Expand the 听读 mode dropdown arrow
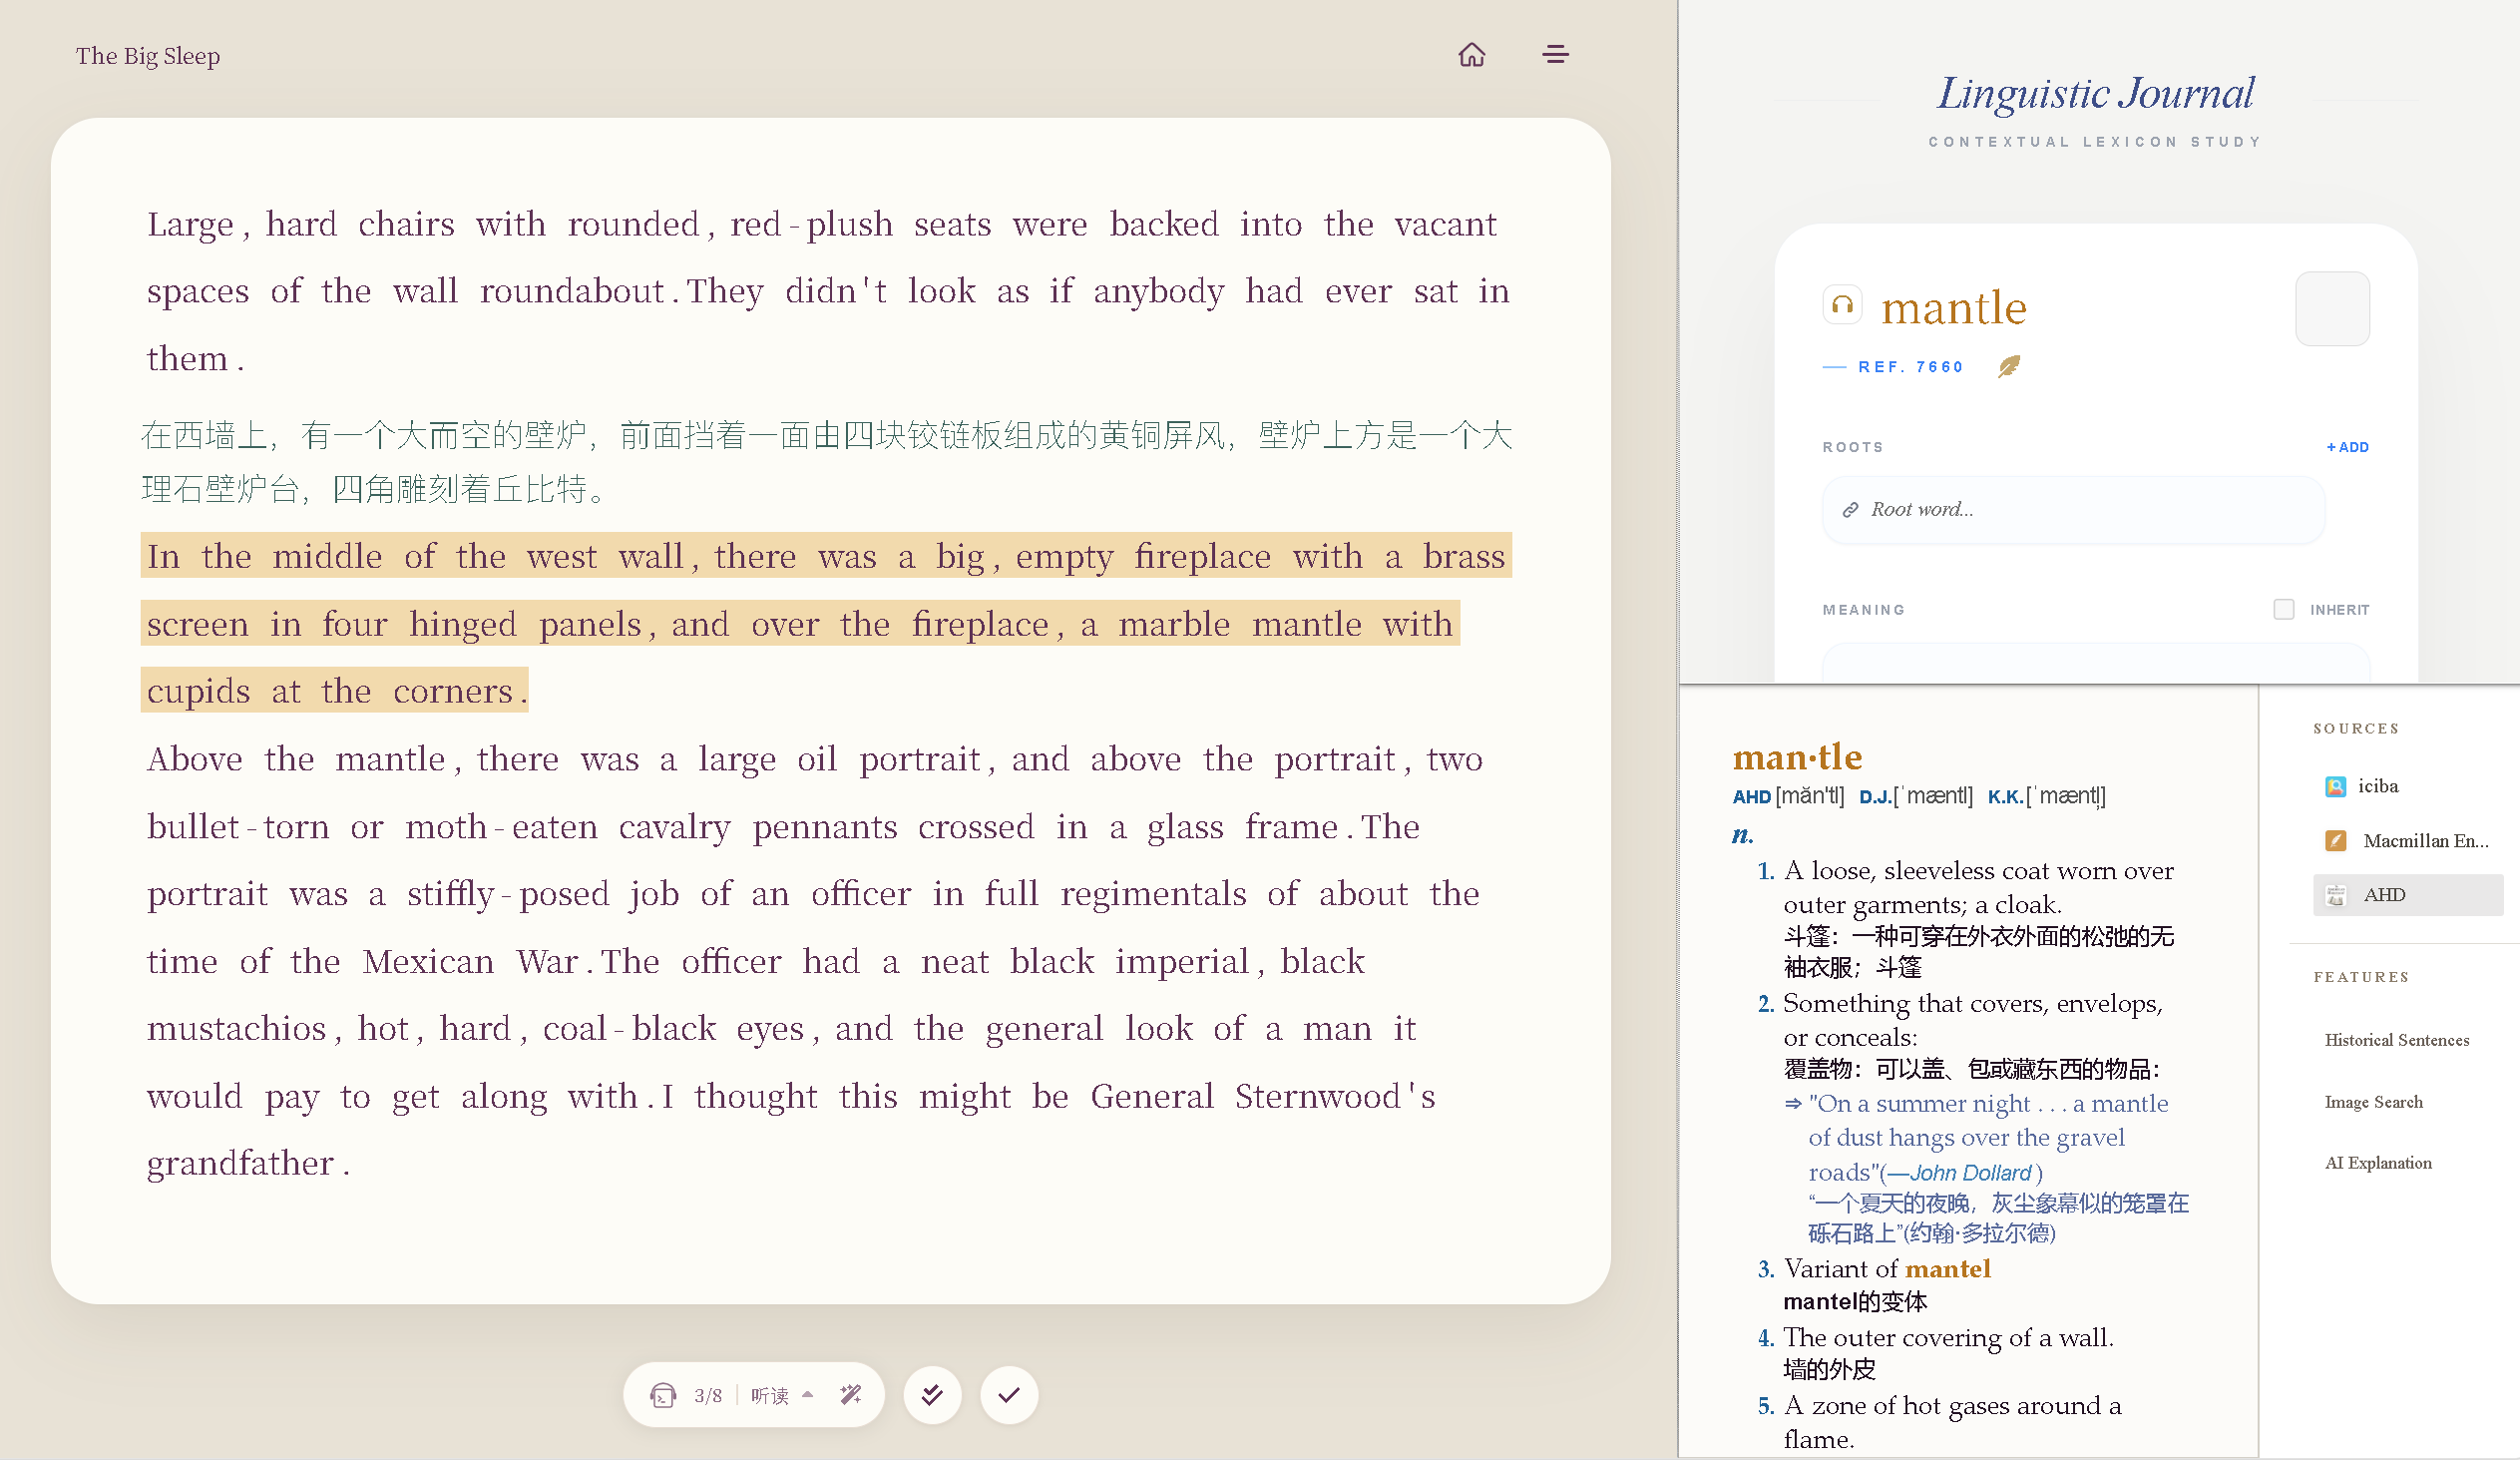 807,1394
